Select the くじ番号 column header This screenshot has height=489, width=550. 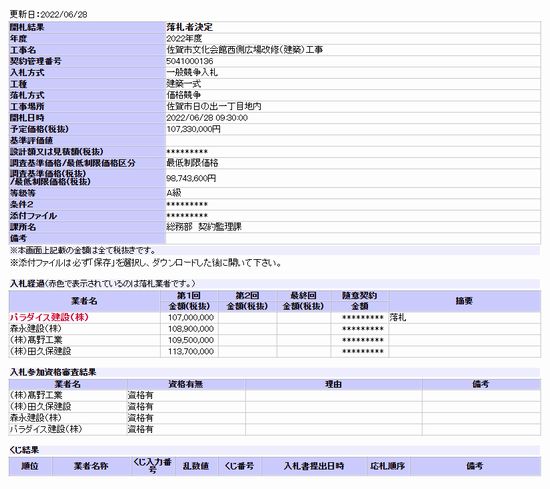[239, 466]
